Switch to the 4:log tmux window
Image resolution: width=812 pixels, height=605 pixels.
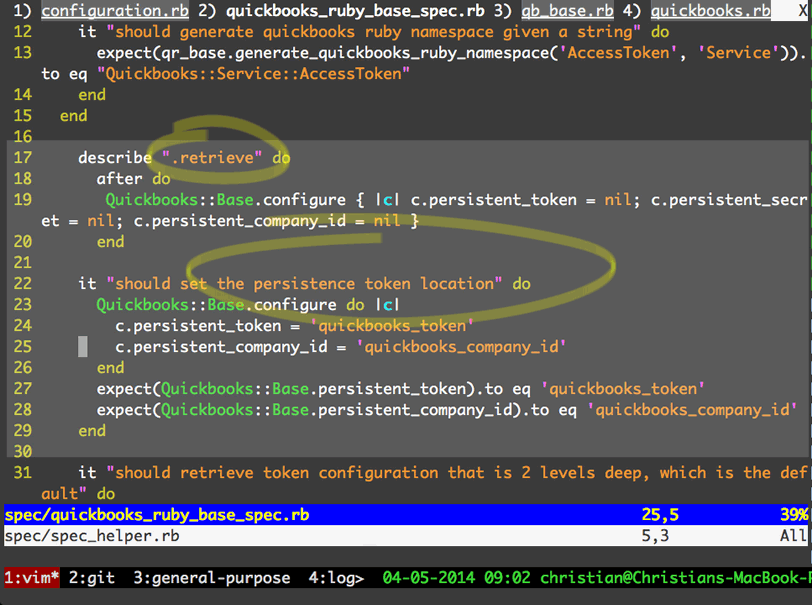(x=336, y=578)
